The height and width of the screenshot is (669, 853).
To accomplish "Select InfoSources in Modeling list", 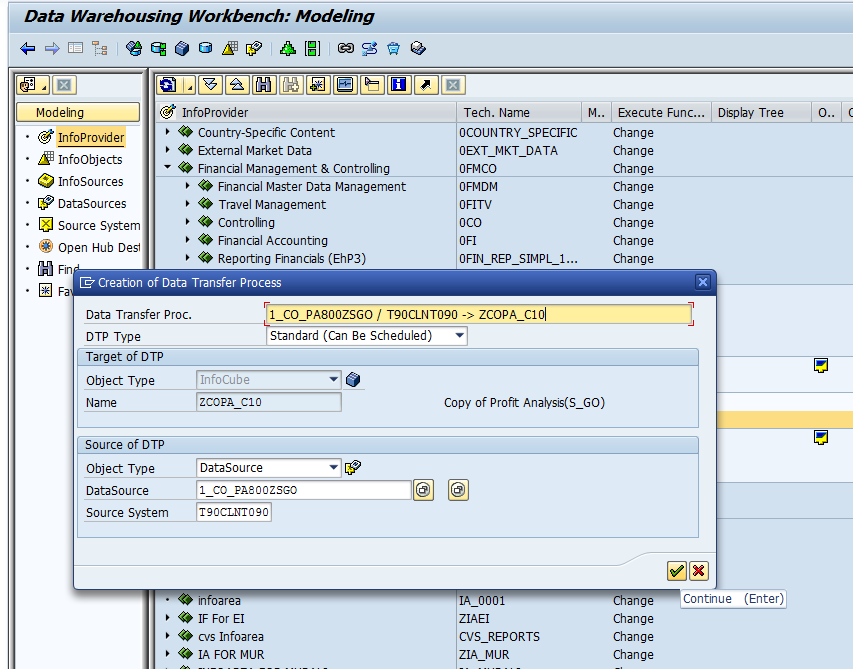I will coord(90,182).
